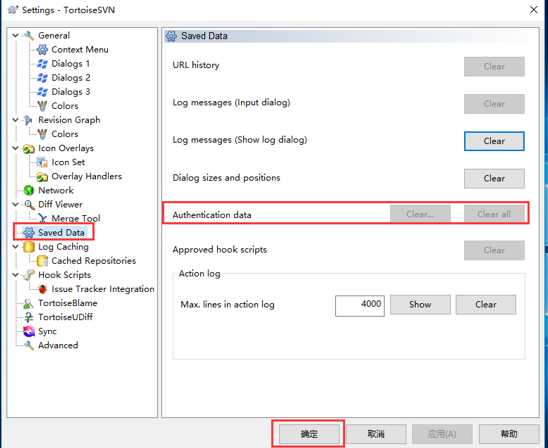
Task: Clear log messages for Show log dialog
Action: pos(494,141)
